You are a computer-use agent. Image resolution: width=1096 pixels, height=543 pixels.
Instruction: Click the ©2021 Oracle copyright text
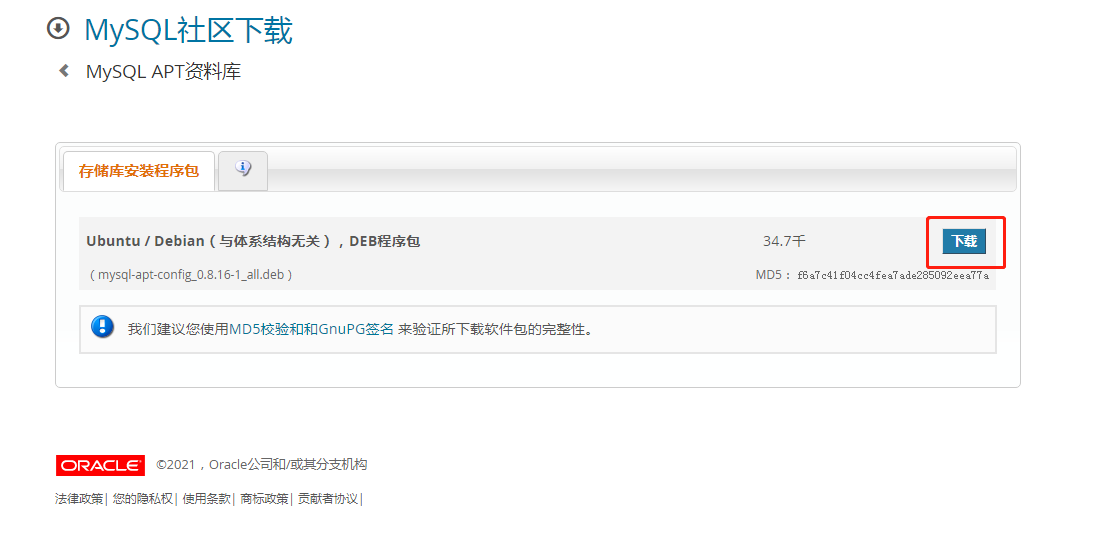coord(261,465)
